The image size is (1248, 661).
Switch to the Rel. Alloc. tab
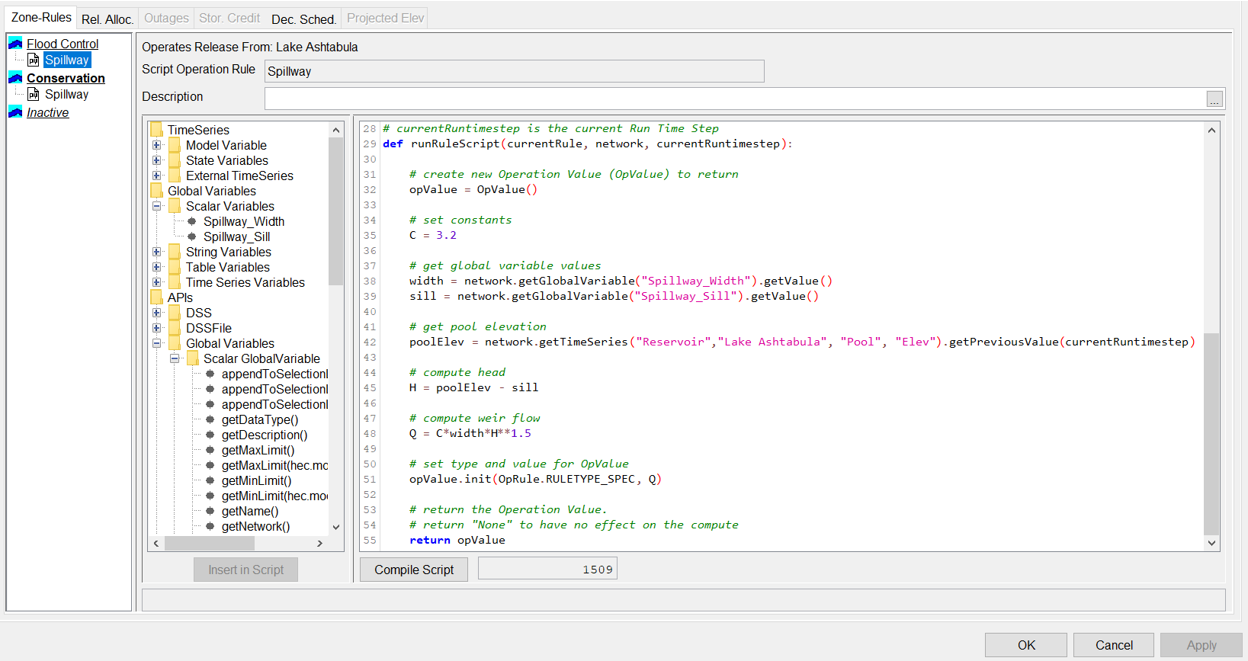point(107,19)
